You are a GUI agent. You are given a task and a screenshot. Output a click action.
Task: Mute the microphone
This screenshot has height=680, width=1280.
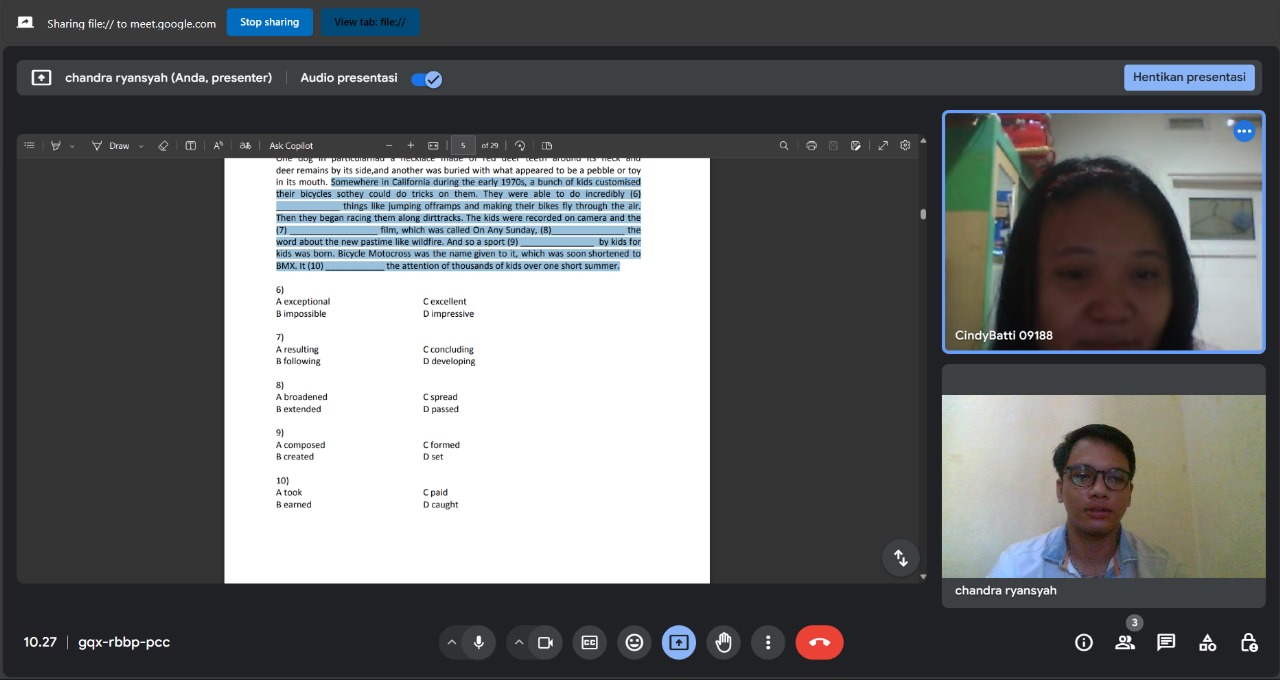click(479, 642)
